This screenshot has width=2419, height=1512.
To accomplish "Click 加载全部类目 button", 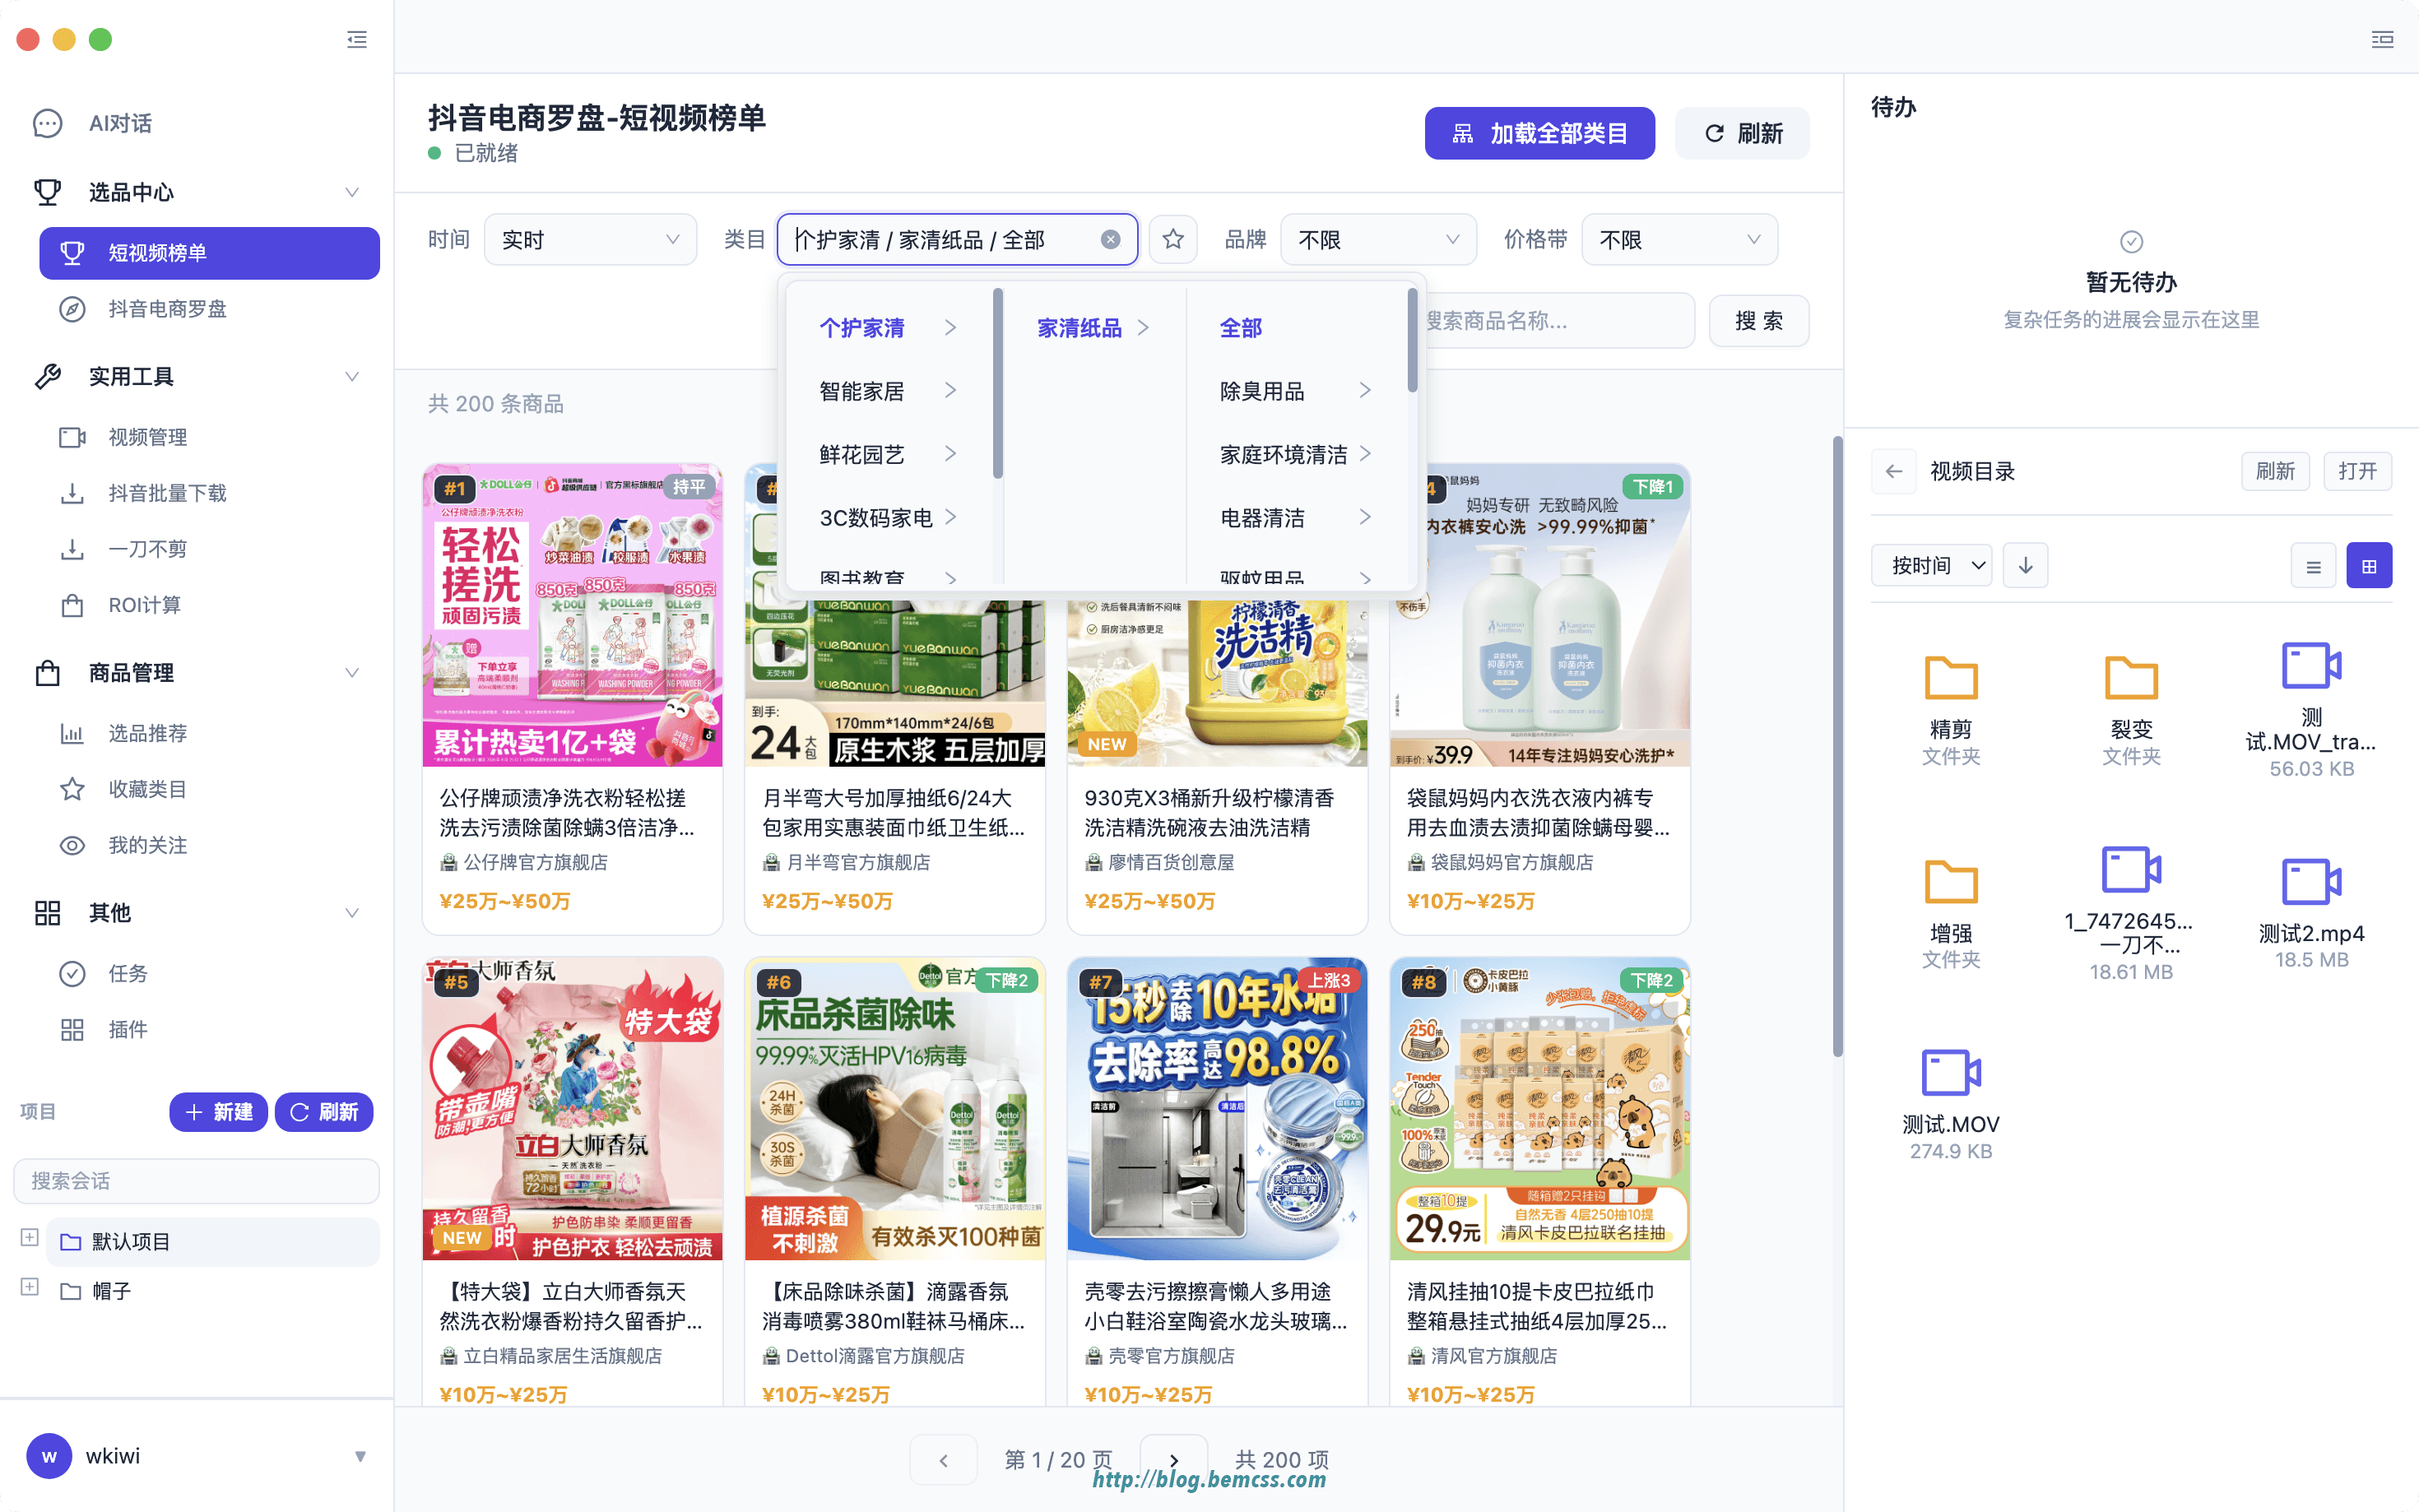I will coord(1539,133).
